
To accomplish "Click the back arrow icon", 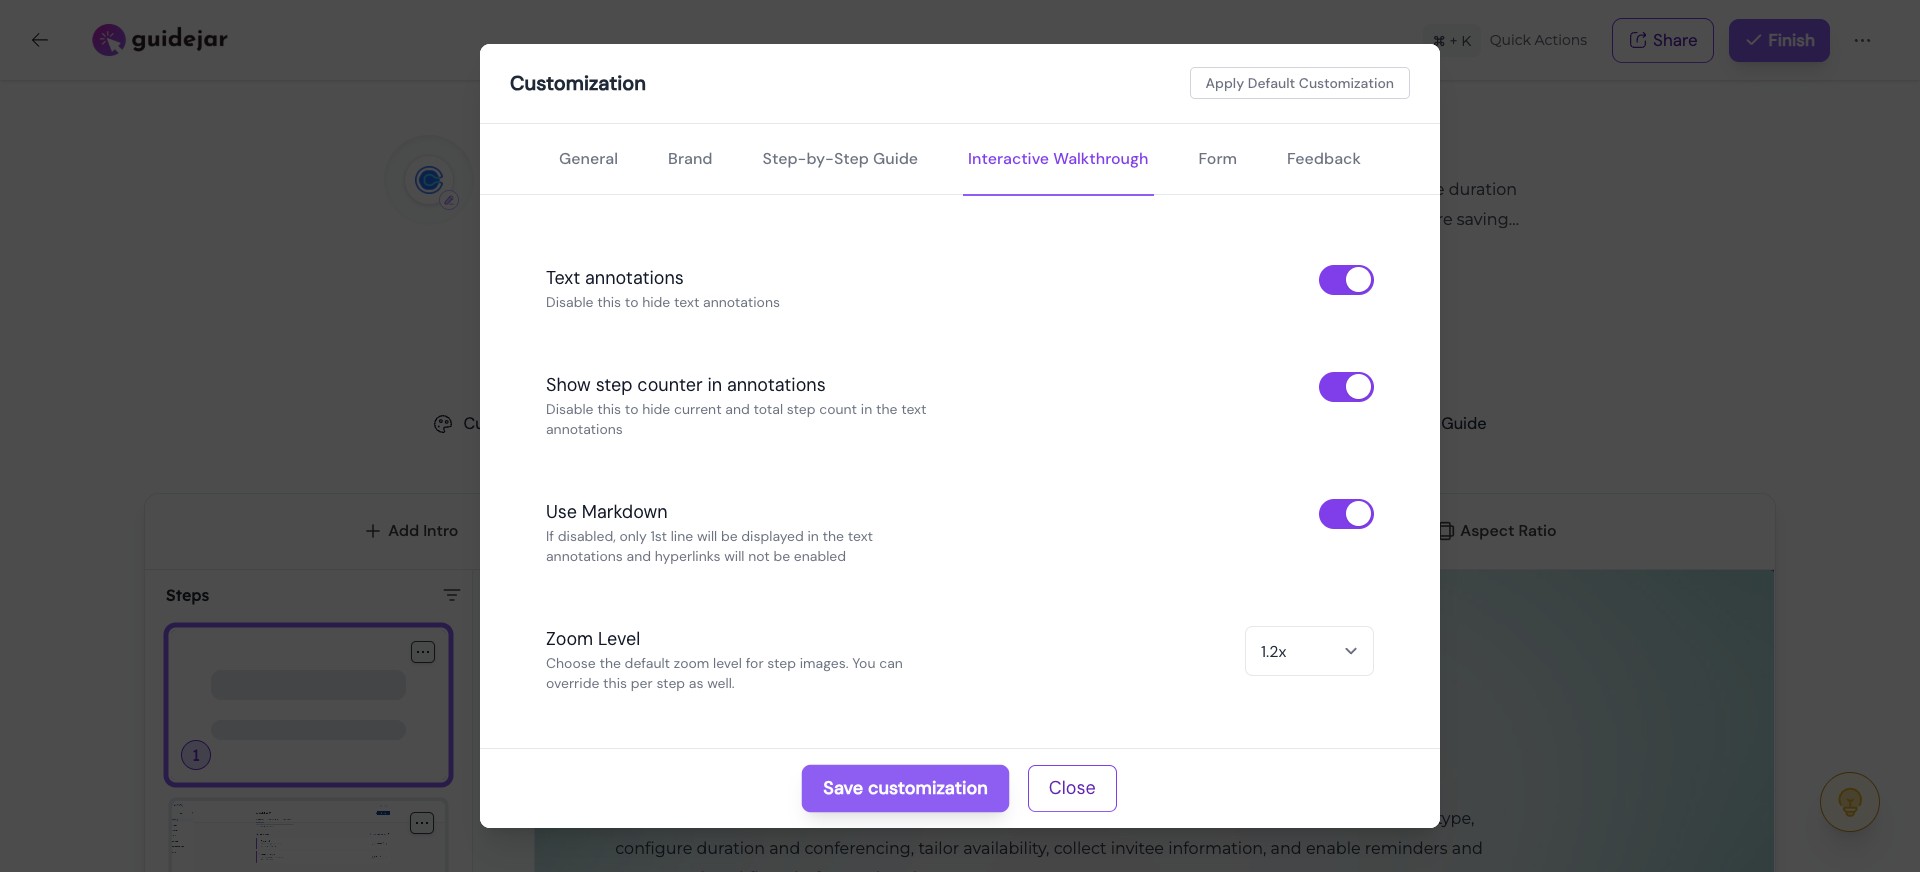I will [40, 40].
